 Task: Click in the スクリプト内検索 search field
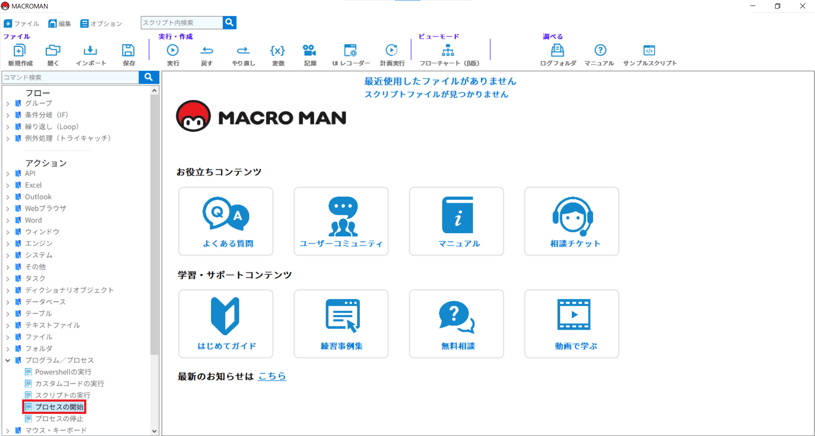(182, 23)
